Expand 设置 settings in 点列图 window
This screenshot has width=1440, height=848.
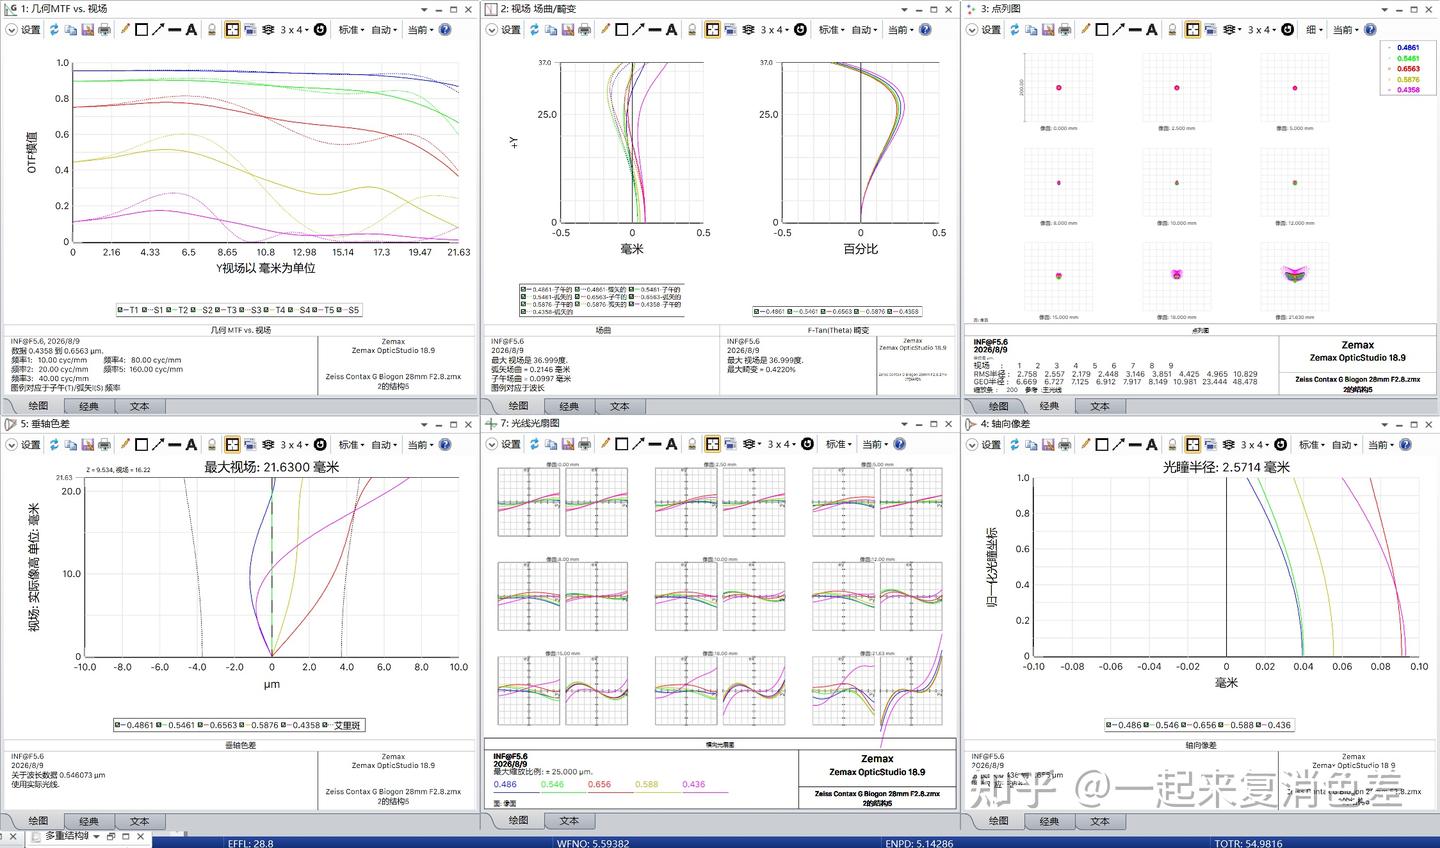click(x=984, y=30)
